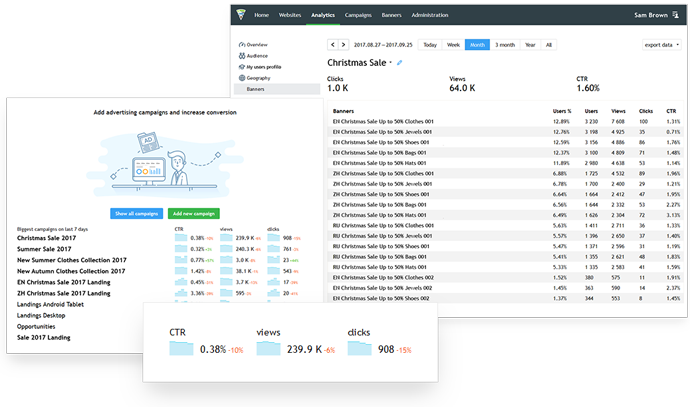The width and height of the screenshot is (690, 407).
Task: Select the Geography globe icon
Action: pos(242,78)
